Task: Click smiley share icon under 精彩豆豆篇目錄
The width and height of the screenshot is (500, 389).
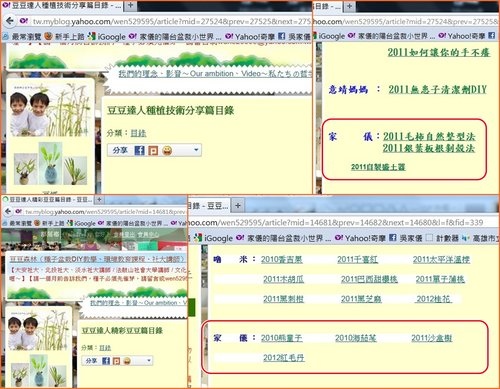Action: tap(127, 361)
